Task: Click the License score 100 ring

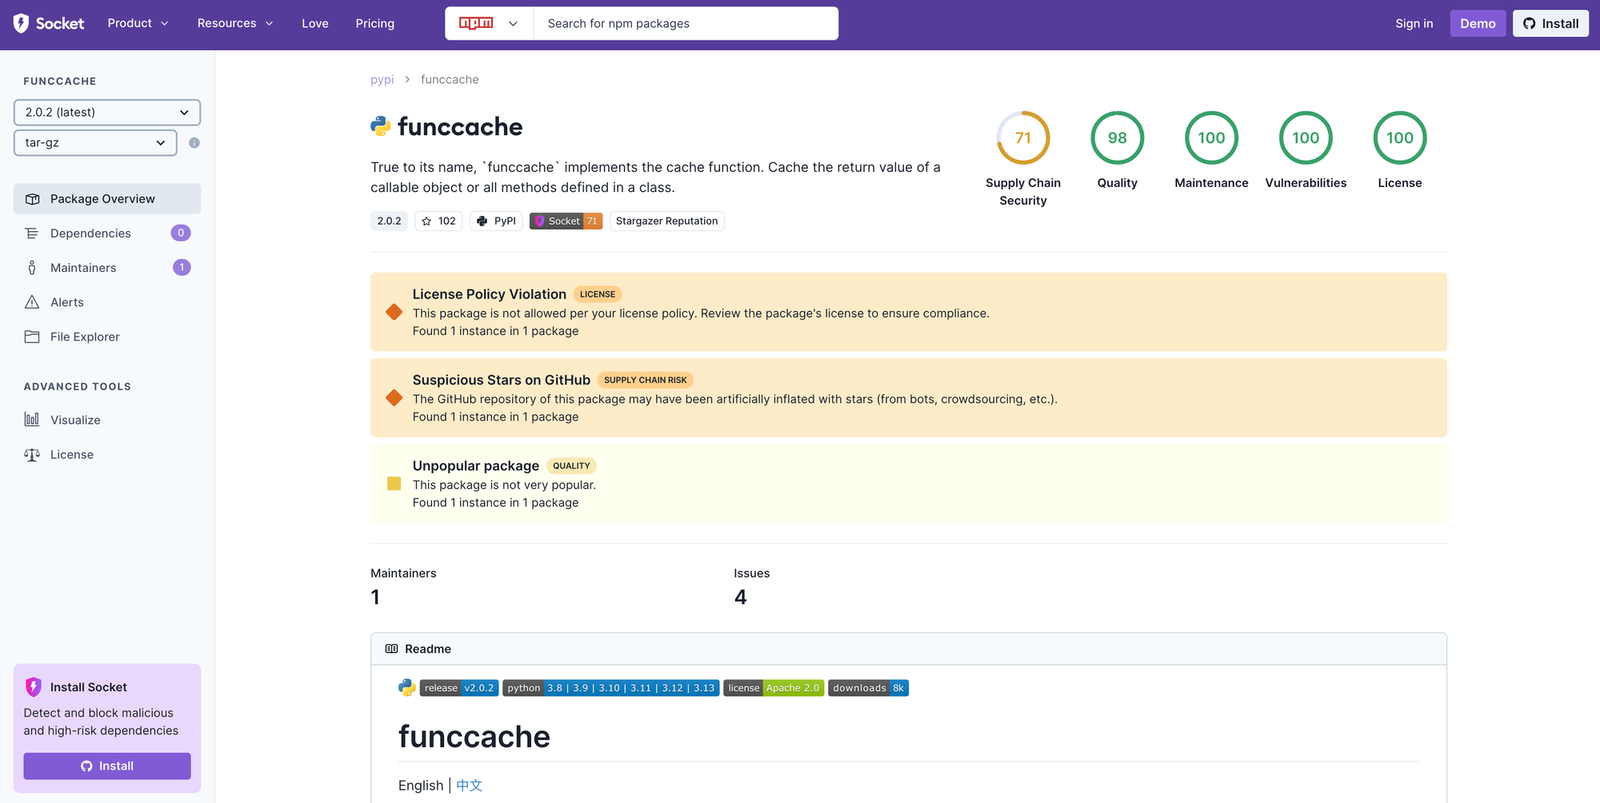Action: click(1400, 138)
